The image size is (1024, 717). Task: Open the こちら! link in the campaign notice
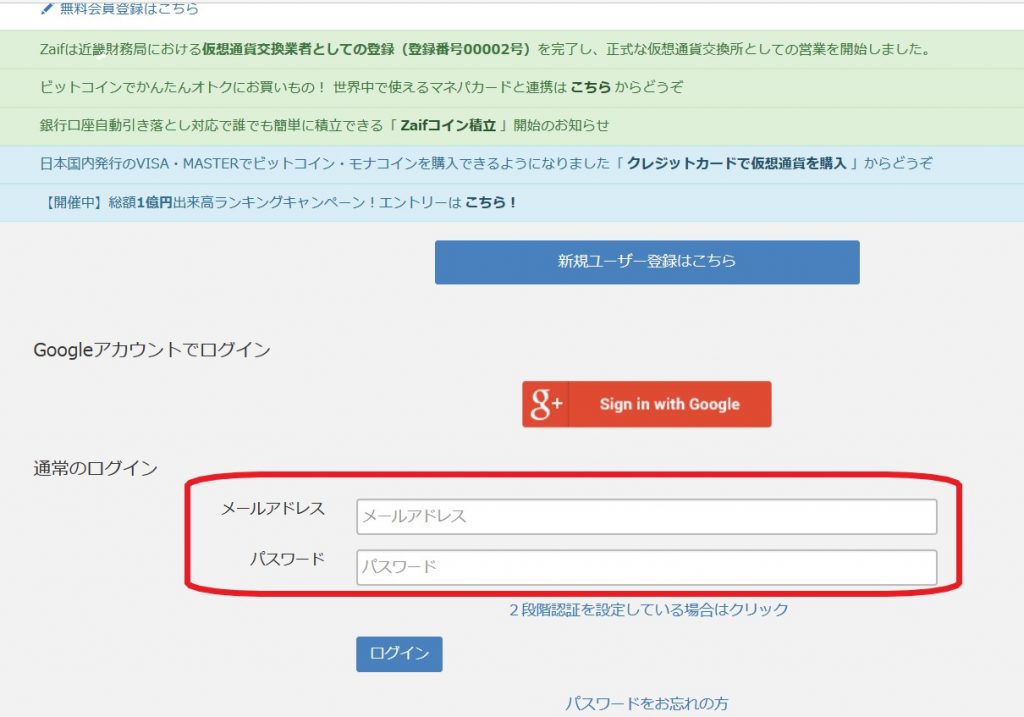pyautogui.click(x=490, y=202)
